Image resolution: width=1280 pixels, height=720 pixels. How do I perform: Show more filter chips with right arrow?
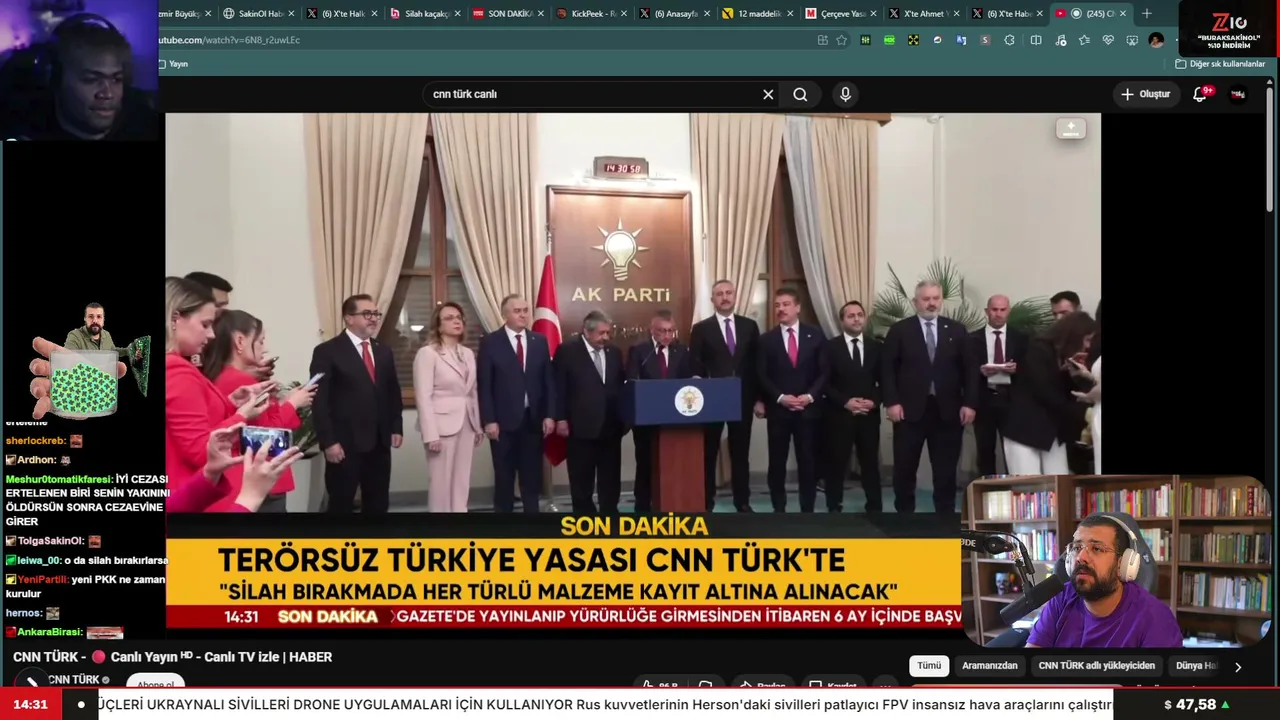coord(1238,667)
